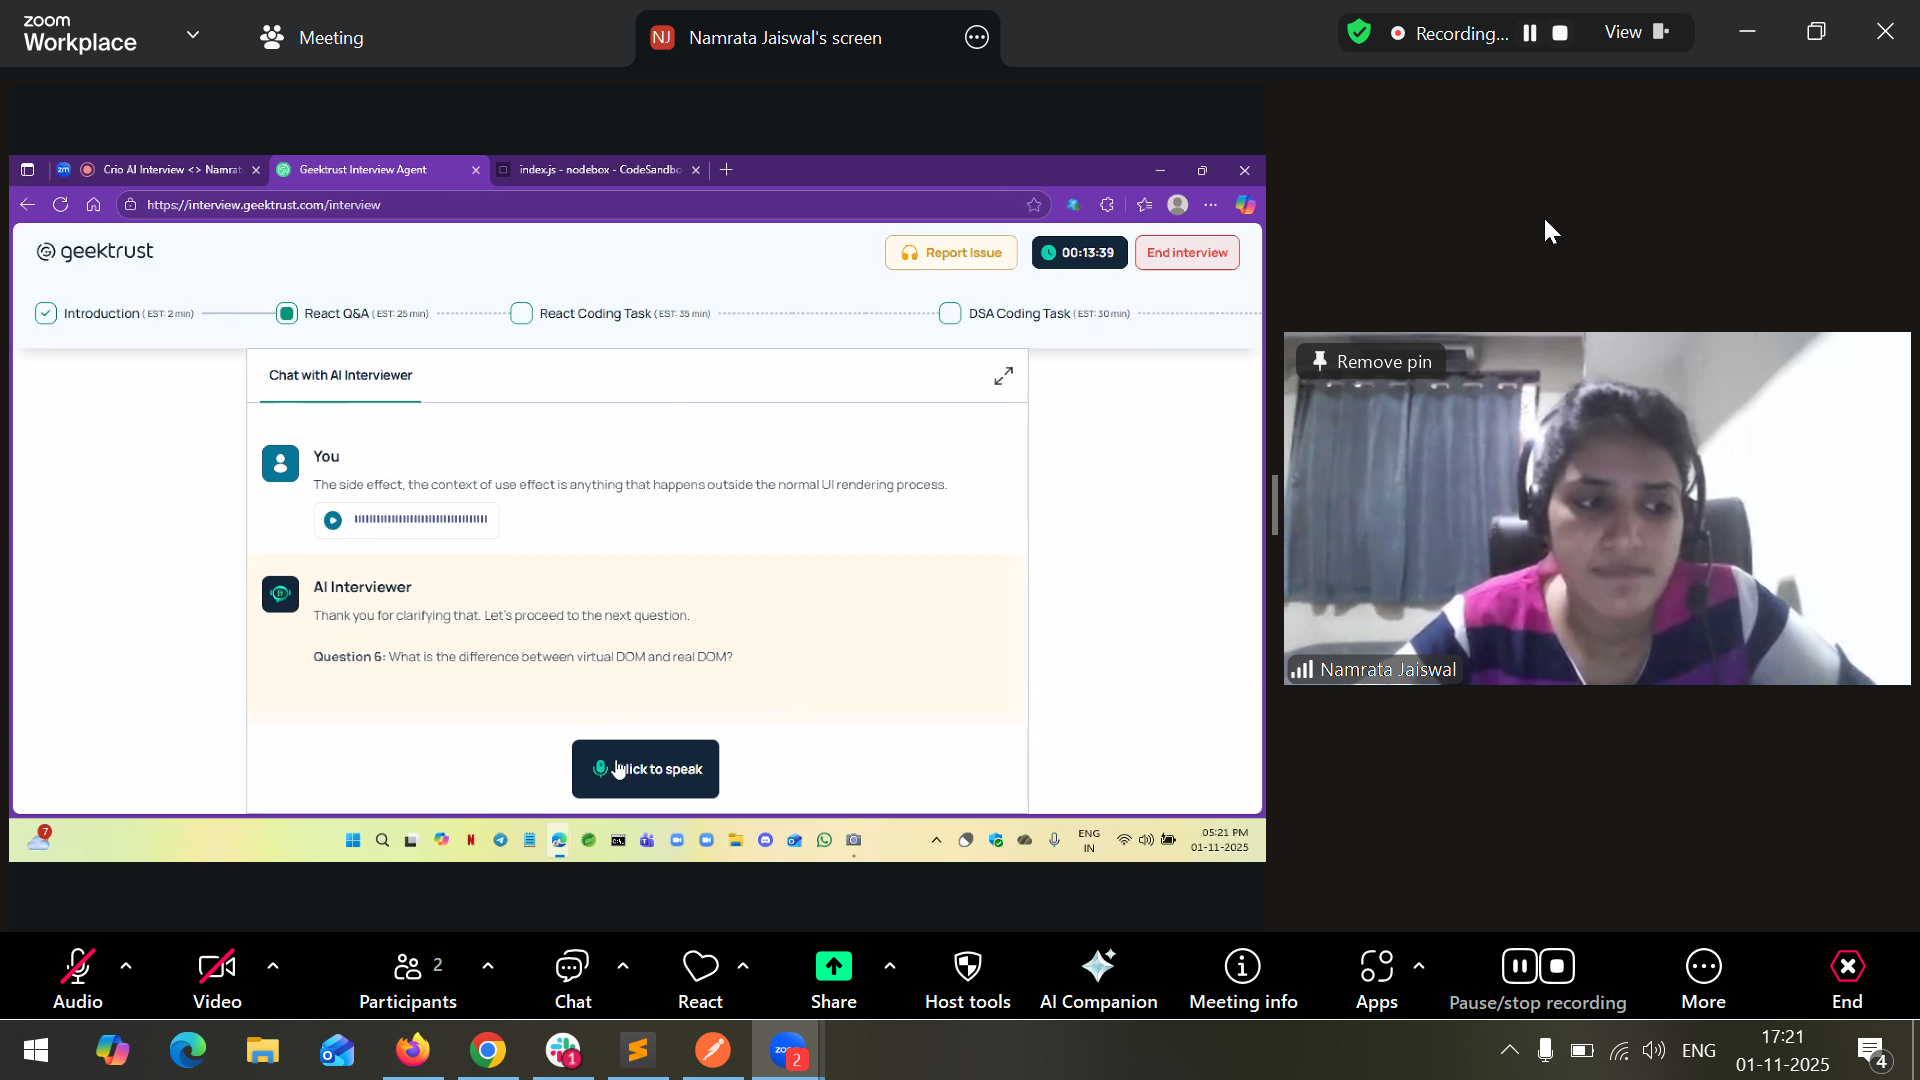The height and width of the screenshot is (1080, 1920).
Task: Expand audio settings arrow next to Audio
Action: pyautogui.click(x=126, y=966)
